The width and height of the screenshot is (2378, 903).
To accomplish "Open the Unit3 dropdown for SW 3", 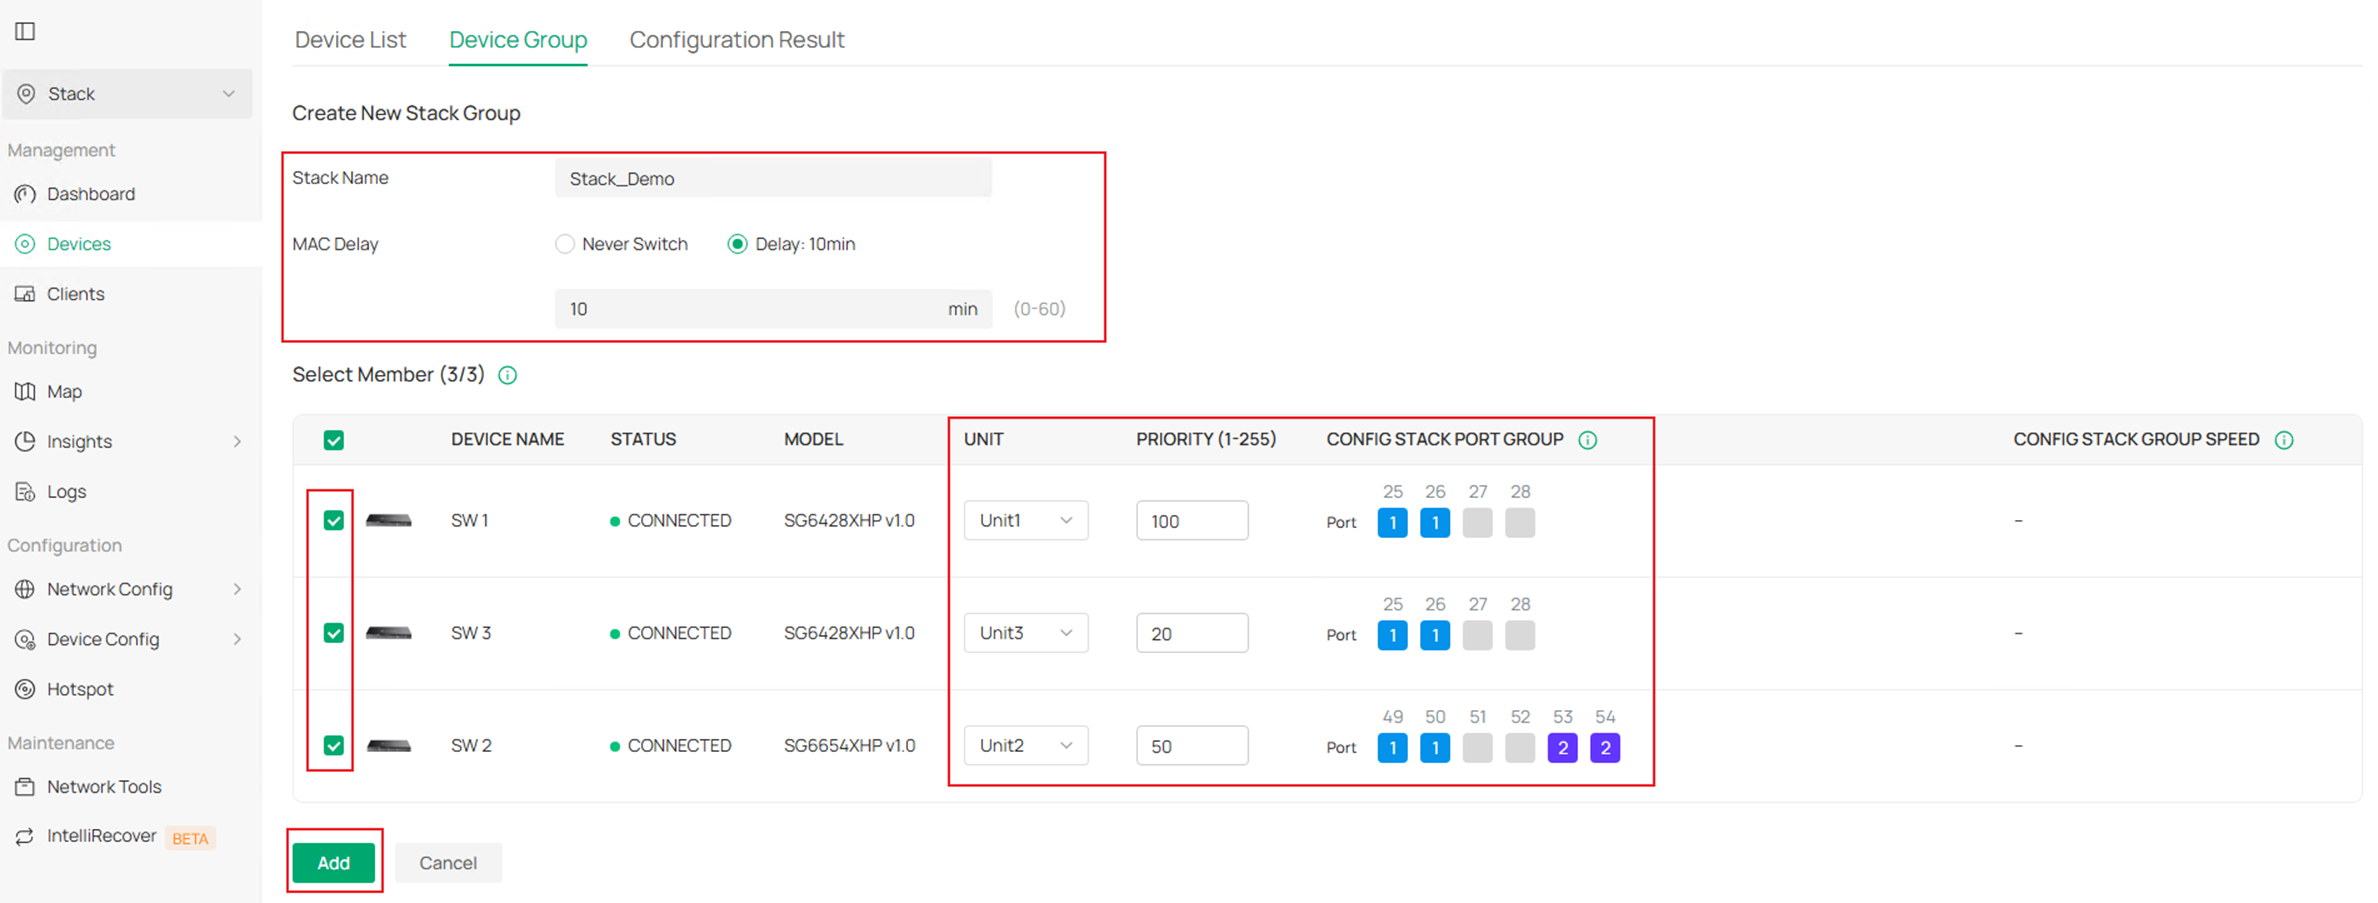I will tap(1026, 633).
